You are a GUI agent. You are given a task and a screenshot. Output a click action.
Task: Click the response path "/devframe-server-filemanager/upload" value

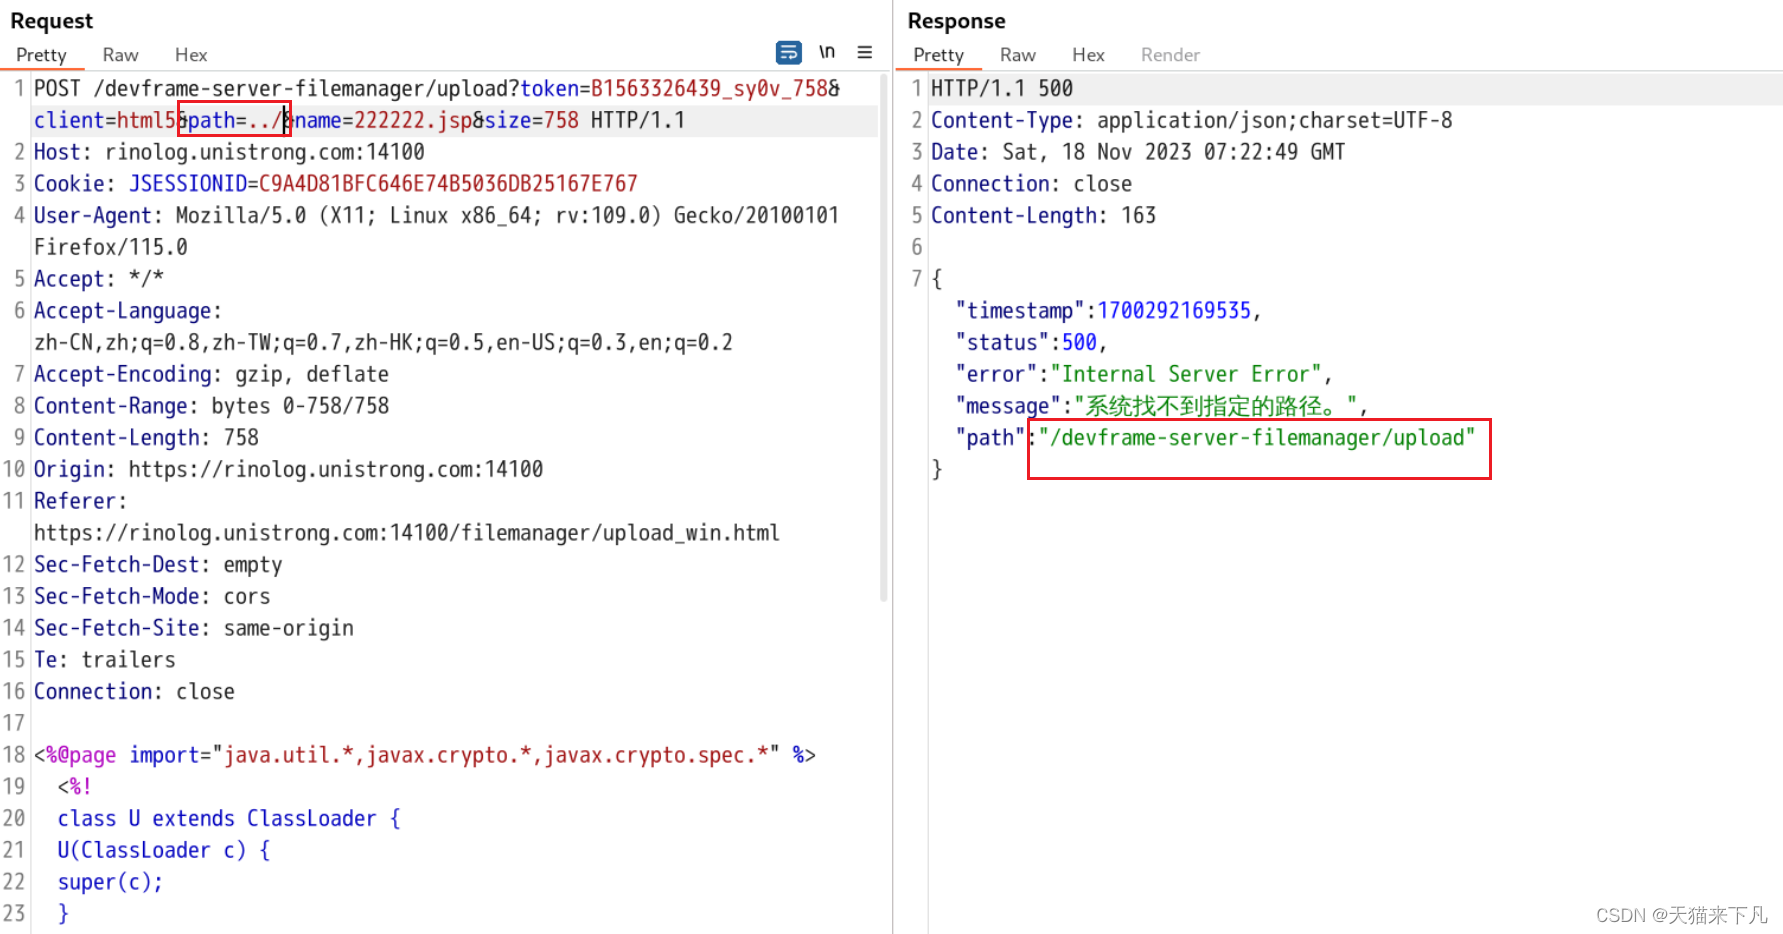tap(1257, 438)
